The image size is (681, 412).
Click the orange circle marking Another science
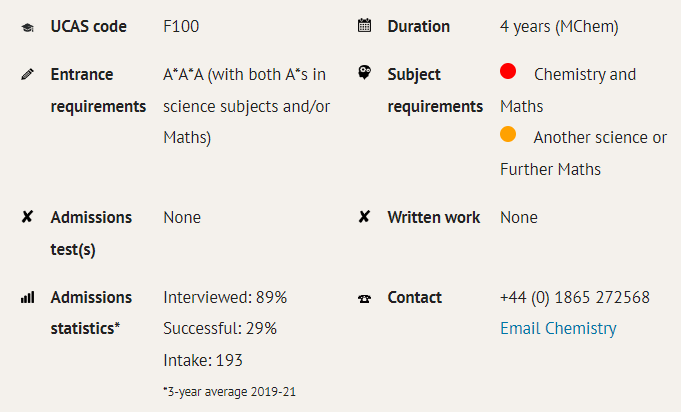click(508, 134)
